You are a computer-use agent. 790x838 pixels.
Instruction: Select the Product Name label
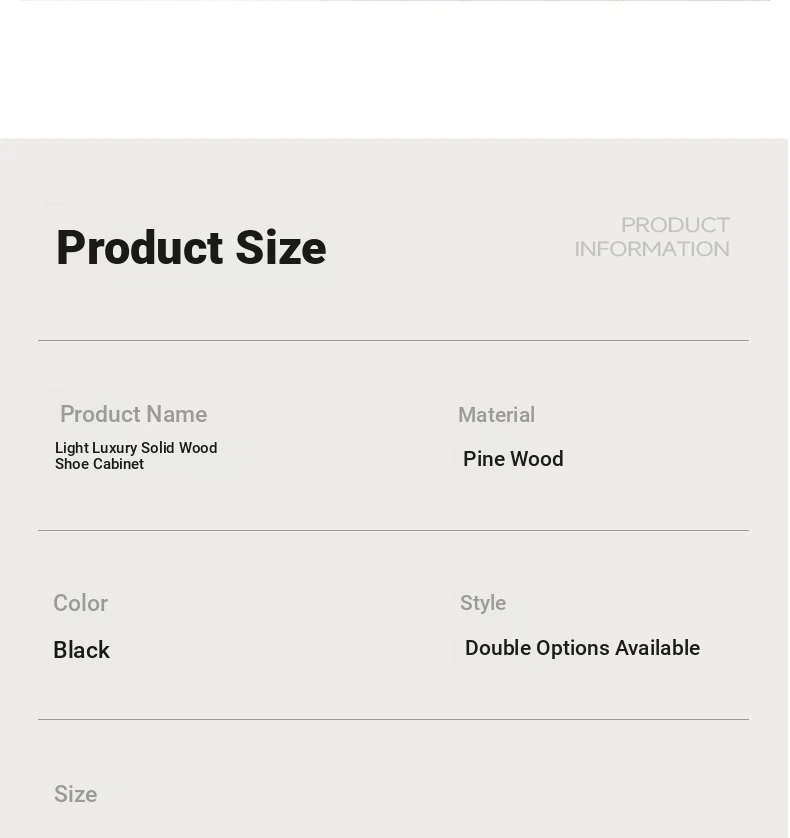click(134, 414)
